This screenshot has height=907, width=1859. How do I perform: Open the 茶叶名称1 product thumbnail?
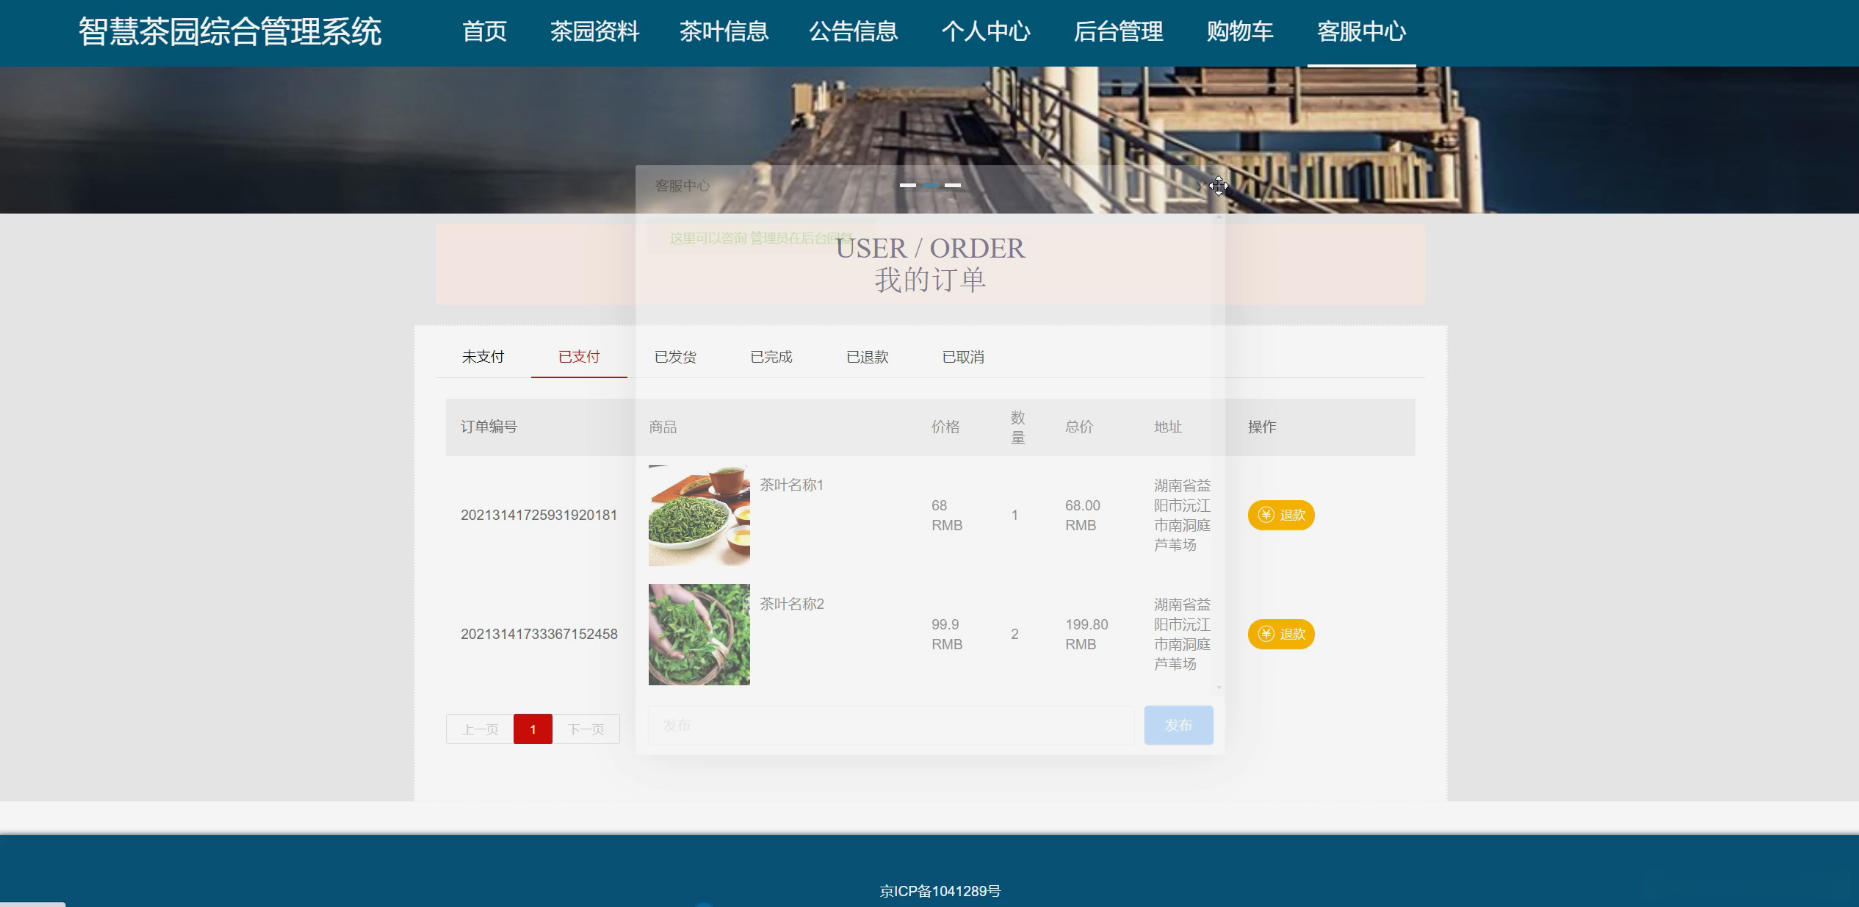coord(699,515)
